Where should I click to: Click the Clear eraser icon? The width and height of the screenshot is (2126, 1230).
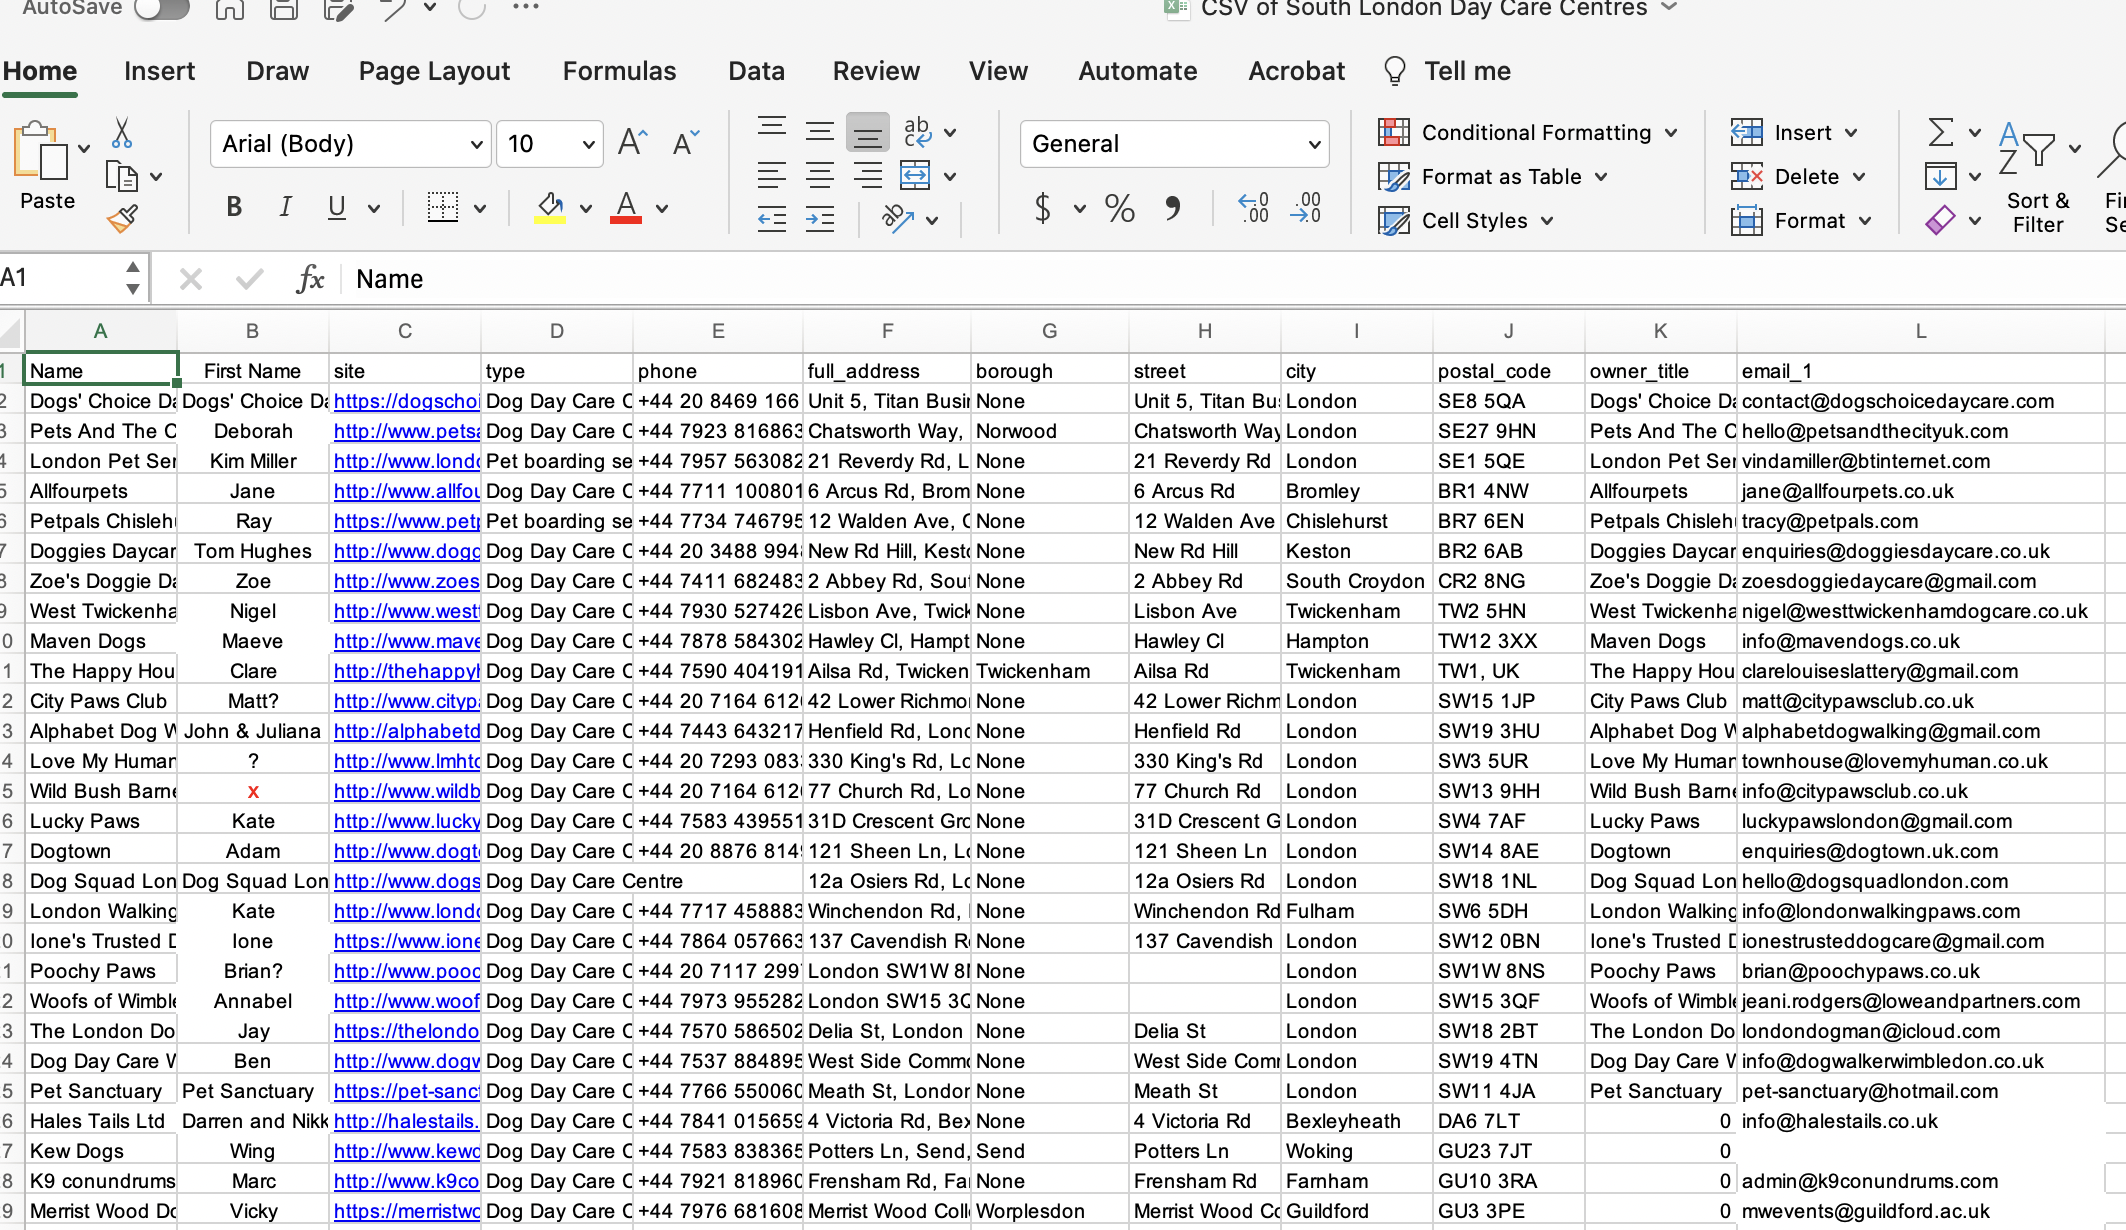pyautogui.click(x=1940, y=220)
